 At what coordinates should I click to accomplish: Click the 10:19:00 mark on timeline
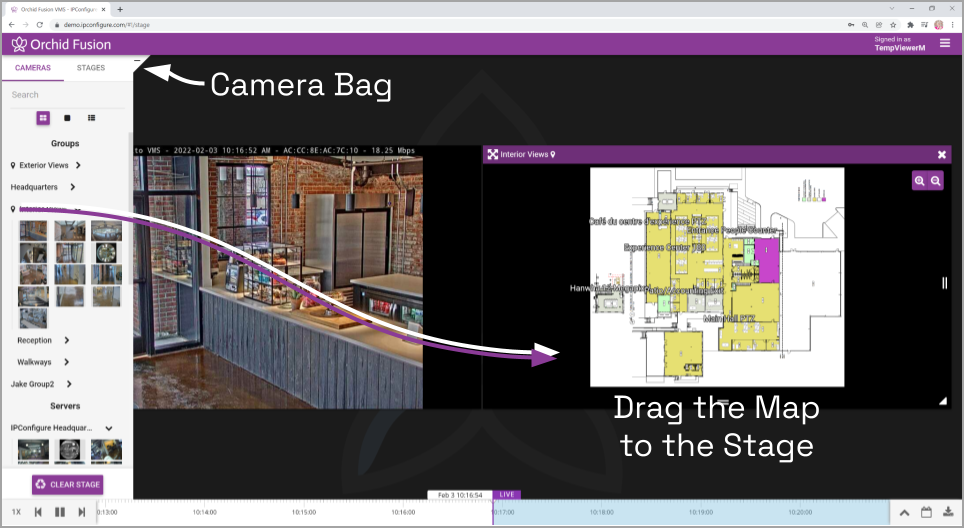click(701, 512)
